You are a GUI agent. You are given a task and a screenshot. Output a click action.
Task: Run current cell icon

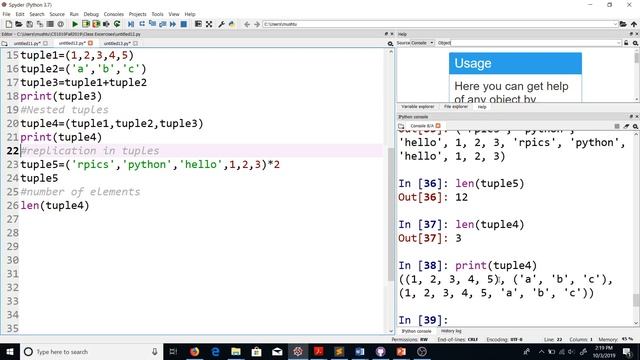pos(86,24)
